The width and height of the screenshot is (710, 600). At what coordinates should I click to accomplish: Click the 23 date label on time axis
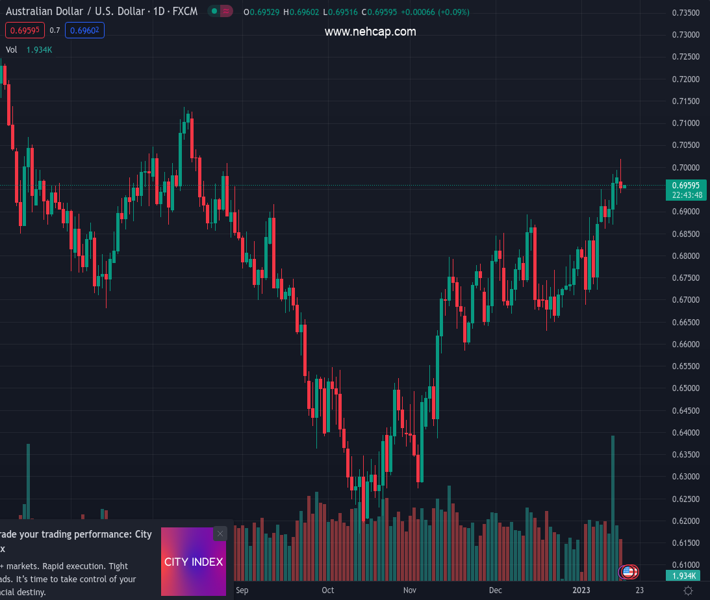(x=639, y=590)
